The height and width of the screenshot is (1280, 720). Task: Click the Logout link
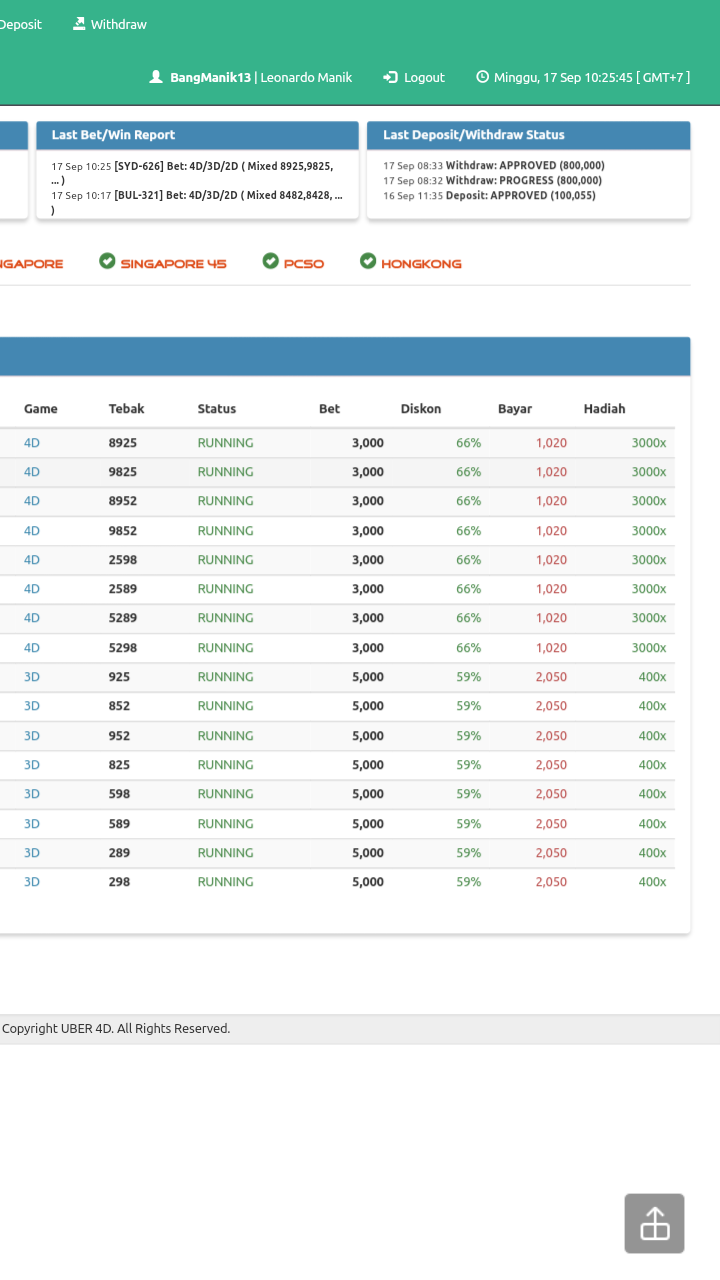(424, 77)
